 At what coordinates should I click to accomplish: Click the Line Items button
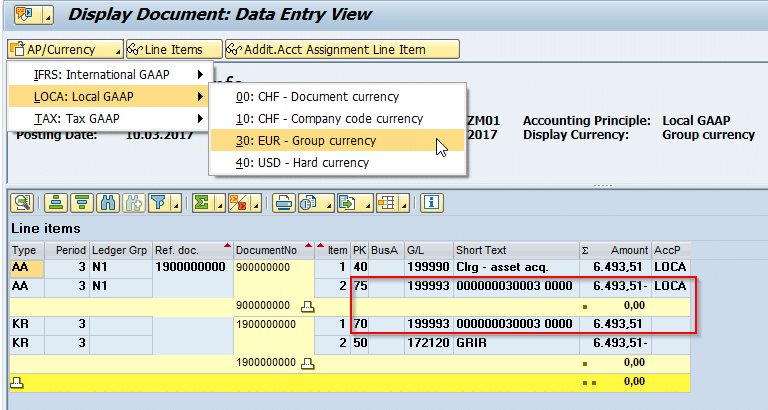click(172, 49)
